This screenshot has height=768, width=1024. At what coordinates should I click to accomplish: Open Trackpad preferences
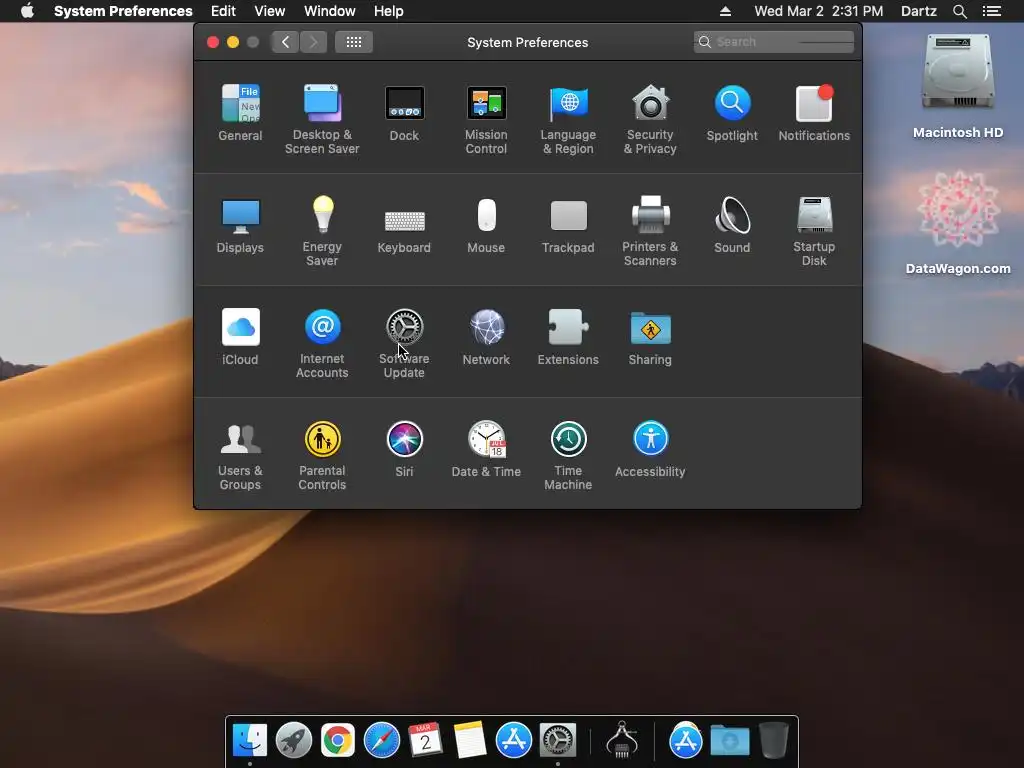pyautogui.click(x=568, y=225)
